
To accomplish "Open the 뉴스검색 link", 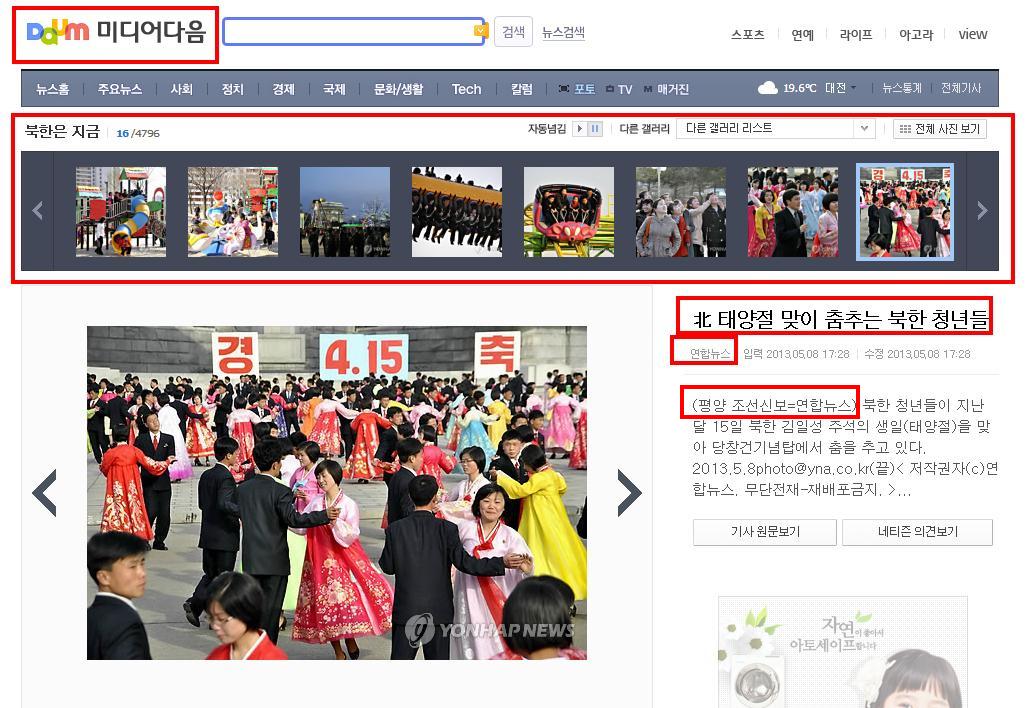I will tap(563, 32).
